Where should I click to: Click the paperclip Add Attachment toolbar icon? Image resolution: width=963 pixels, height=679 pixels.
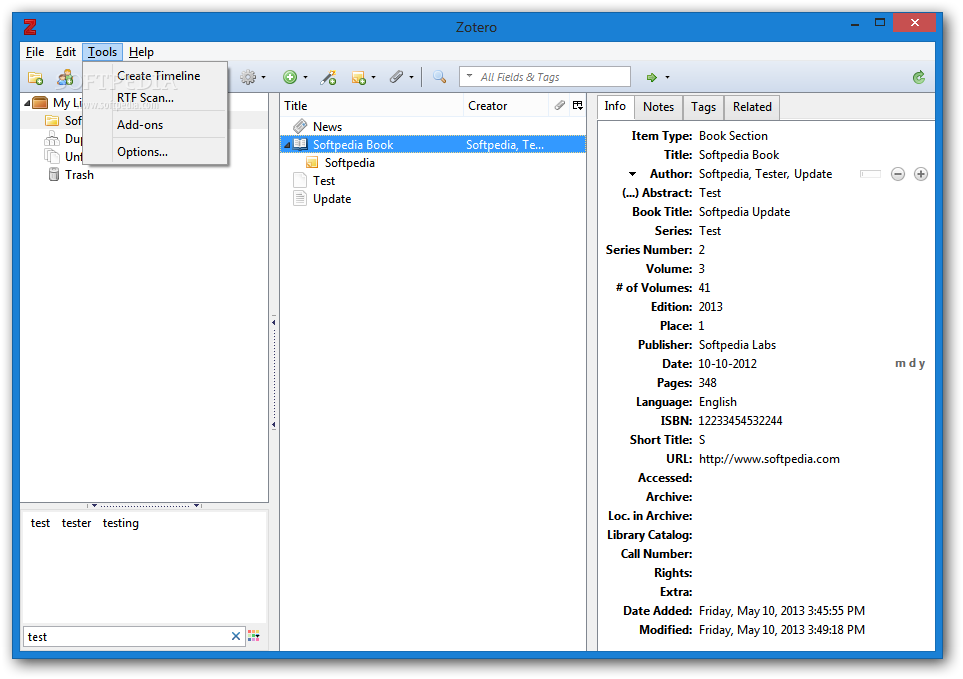[x=396, y=77]
